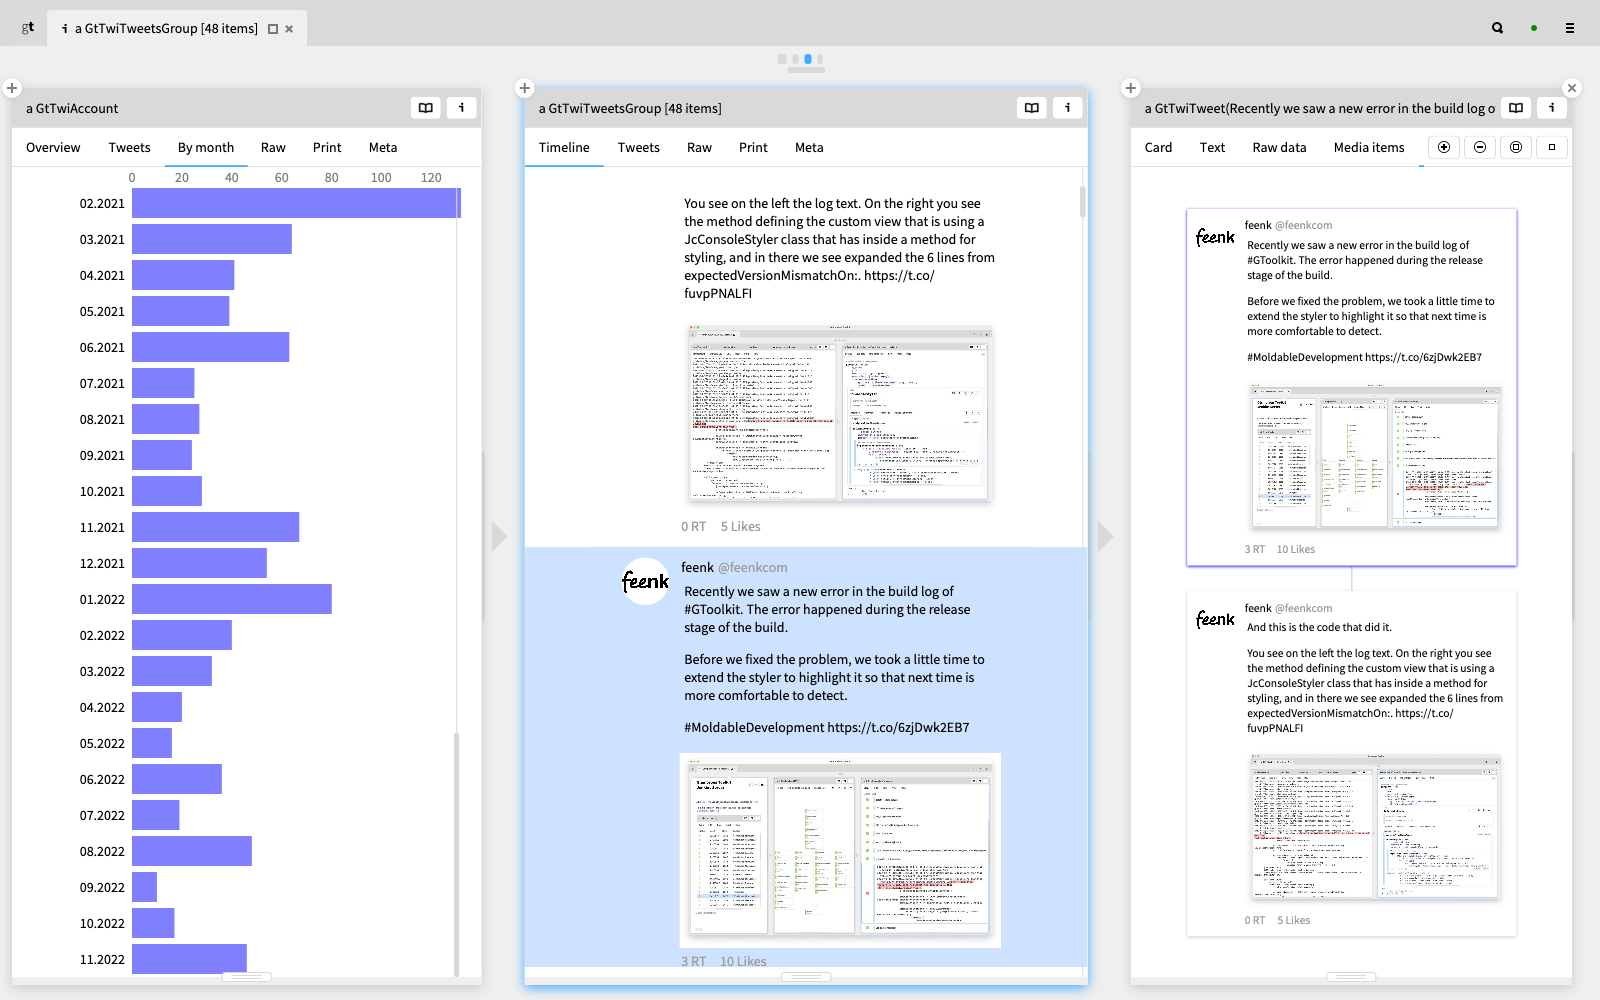1600x1000 pixels.
Task: Click bottom resize handle of GtTwiTweet pane
Action: [1351, 977]
